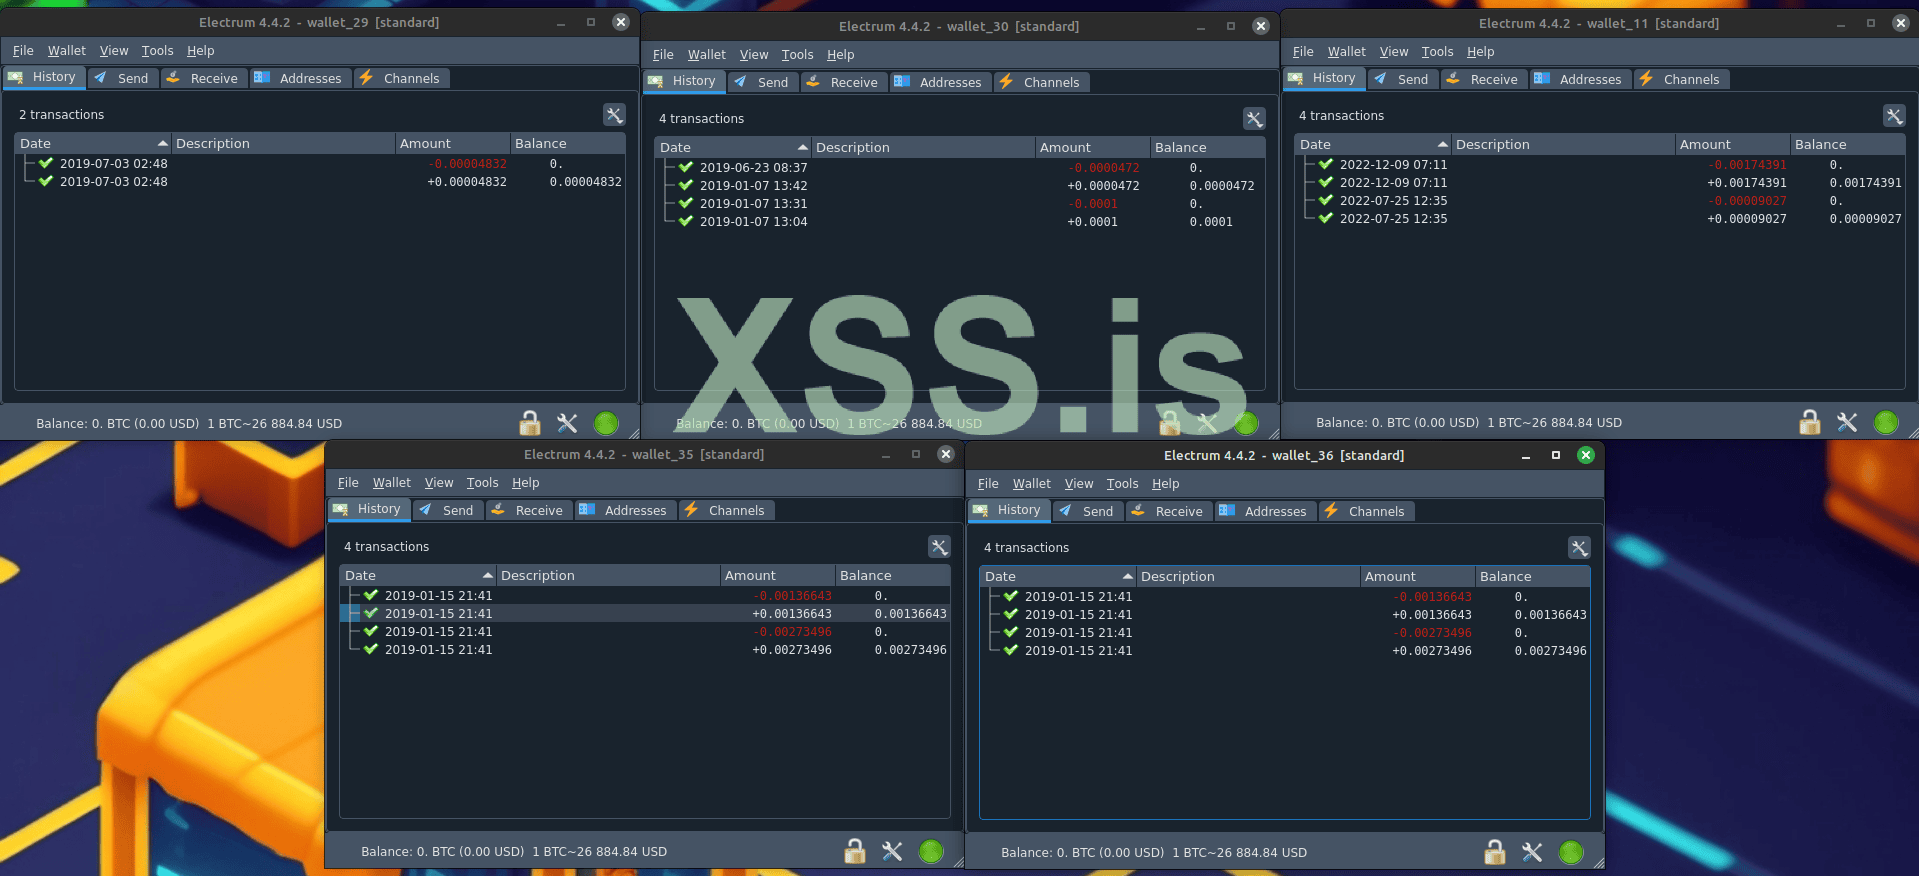Open Help menu in wallet_36 window

coord(1165,484)
